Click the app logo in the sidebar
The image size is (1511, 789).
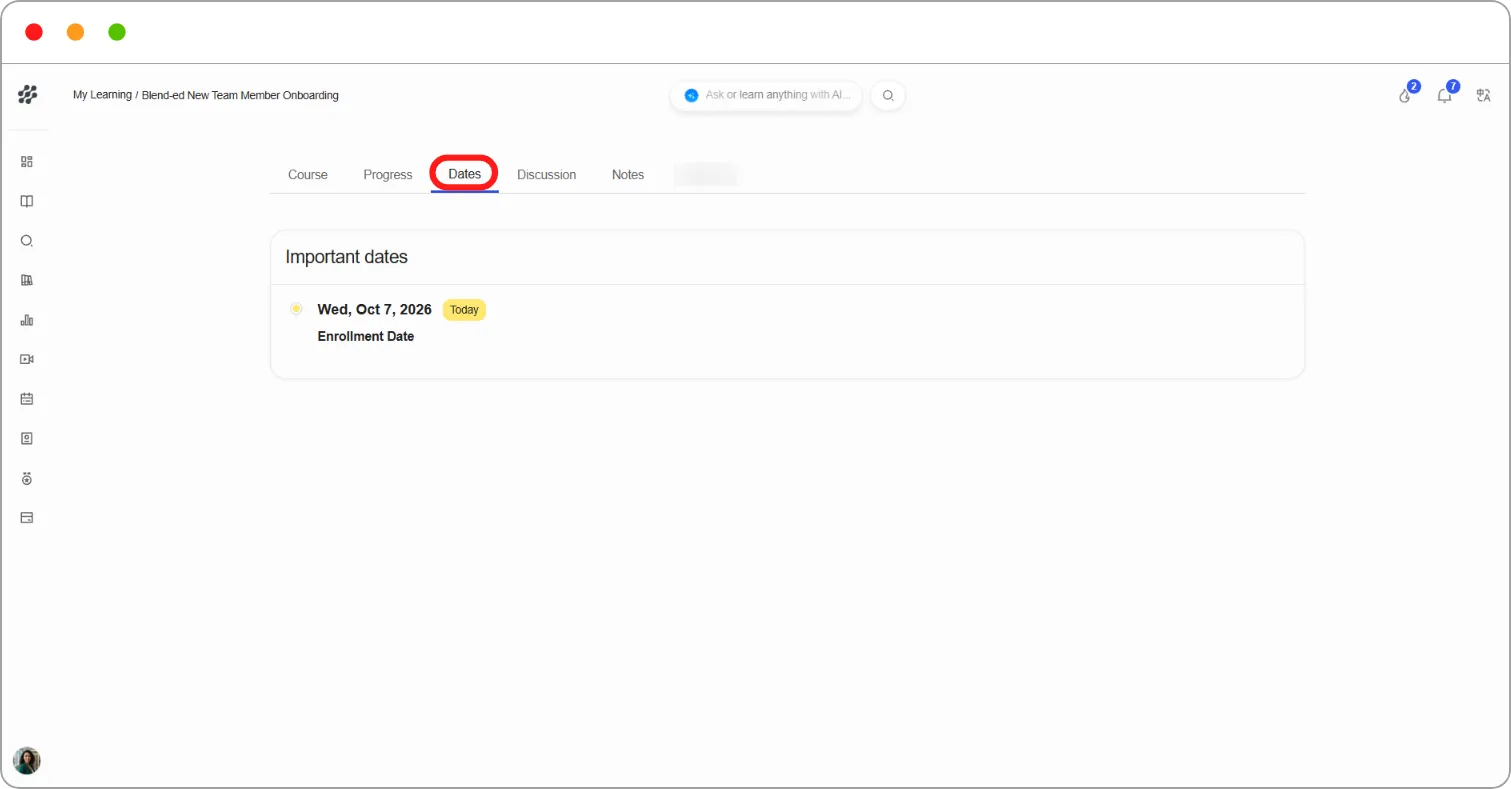pos(27,95)
